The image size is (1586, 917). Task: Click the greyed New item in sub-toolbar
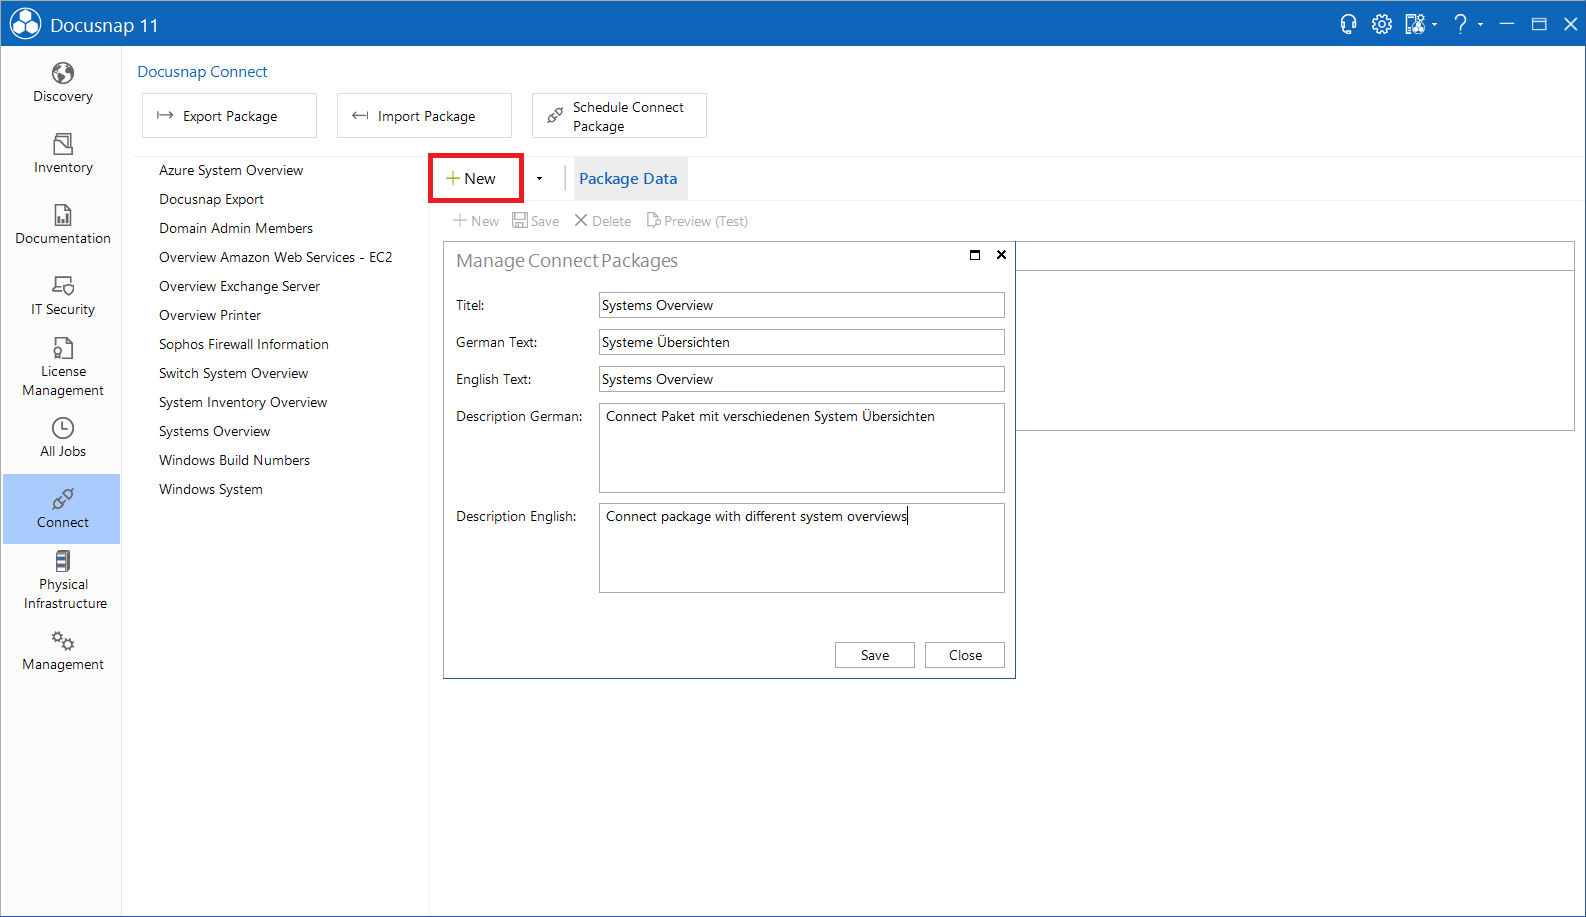[x=476, y=221]
